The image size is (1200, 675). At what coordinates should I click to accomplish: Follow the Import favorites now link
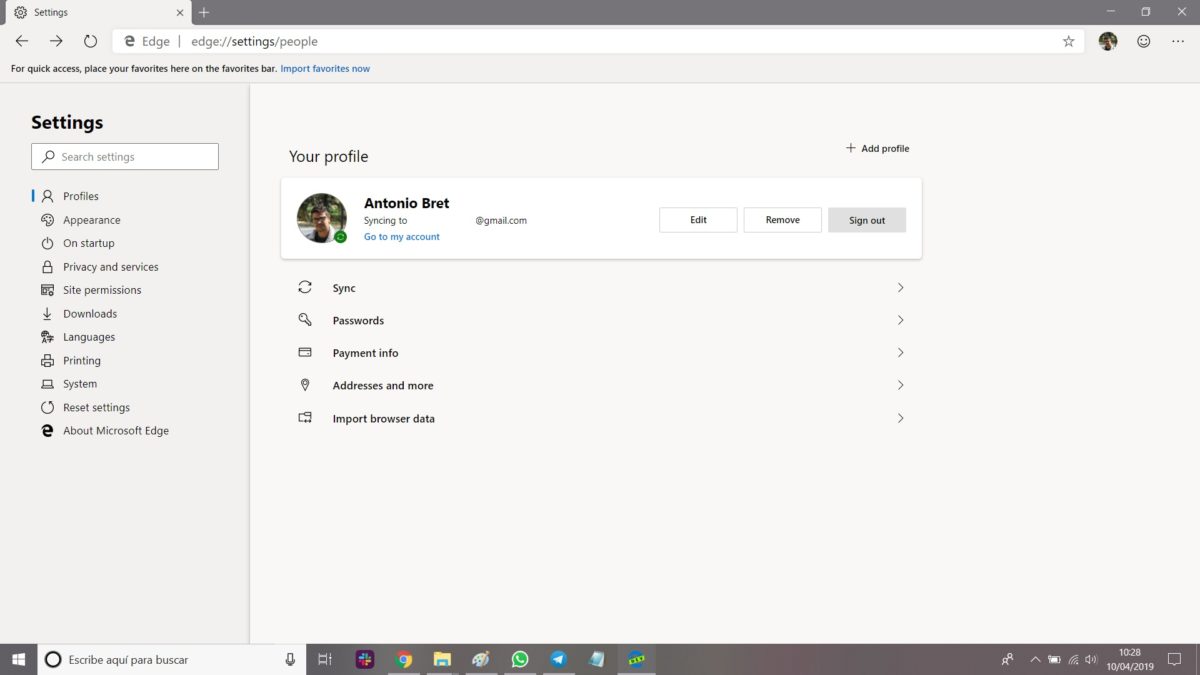click(x=325, y=69)
